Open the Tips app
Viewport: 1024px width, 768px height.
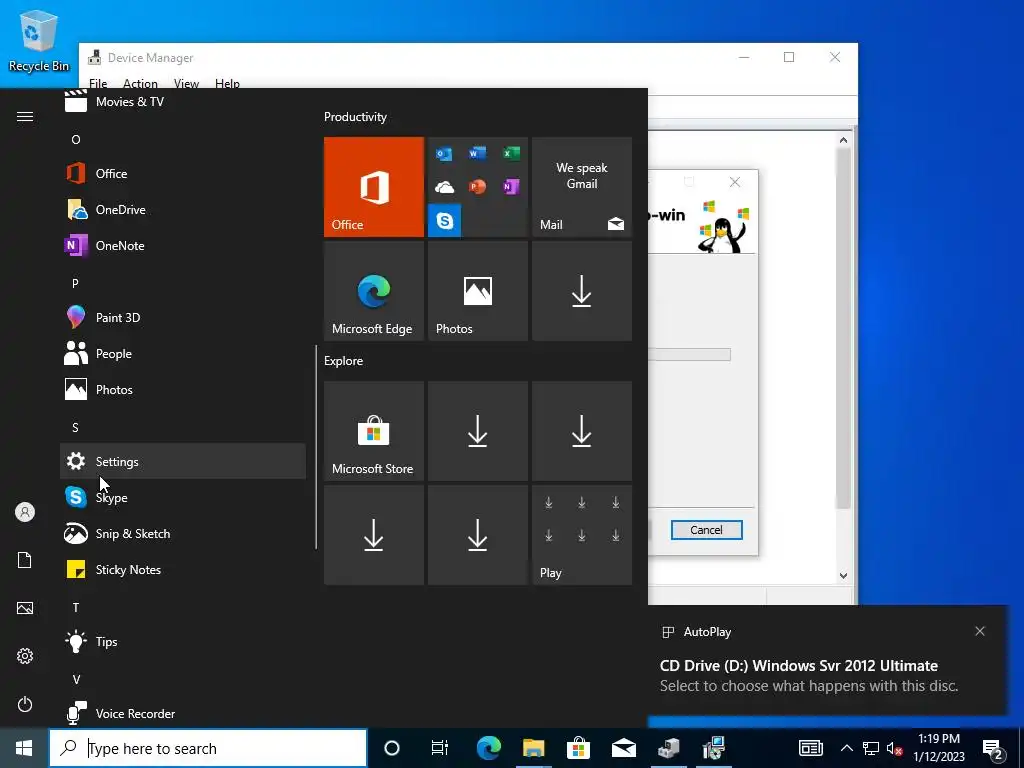pos(183,641)
